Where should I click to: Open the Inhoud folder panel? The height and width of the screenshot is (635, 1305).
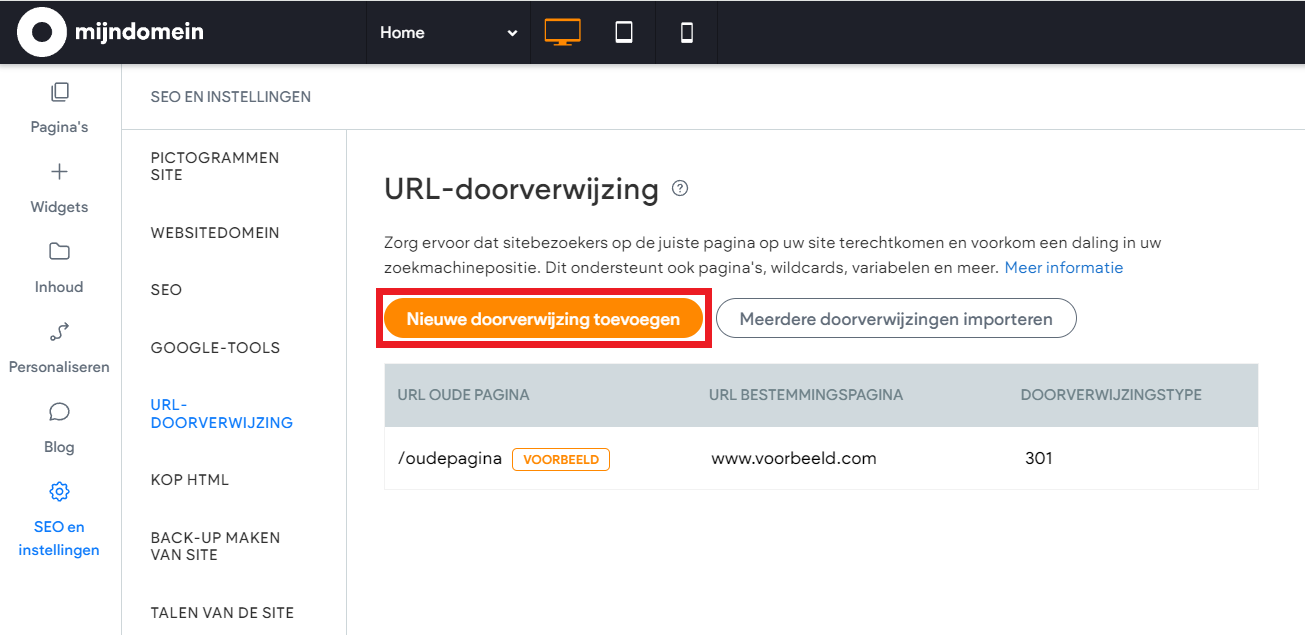tap(59, 267)
